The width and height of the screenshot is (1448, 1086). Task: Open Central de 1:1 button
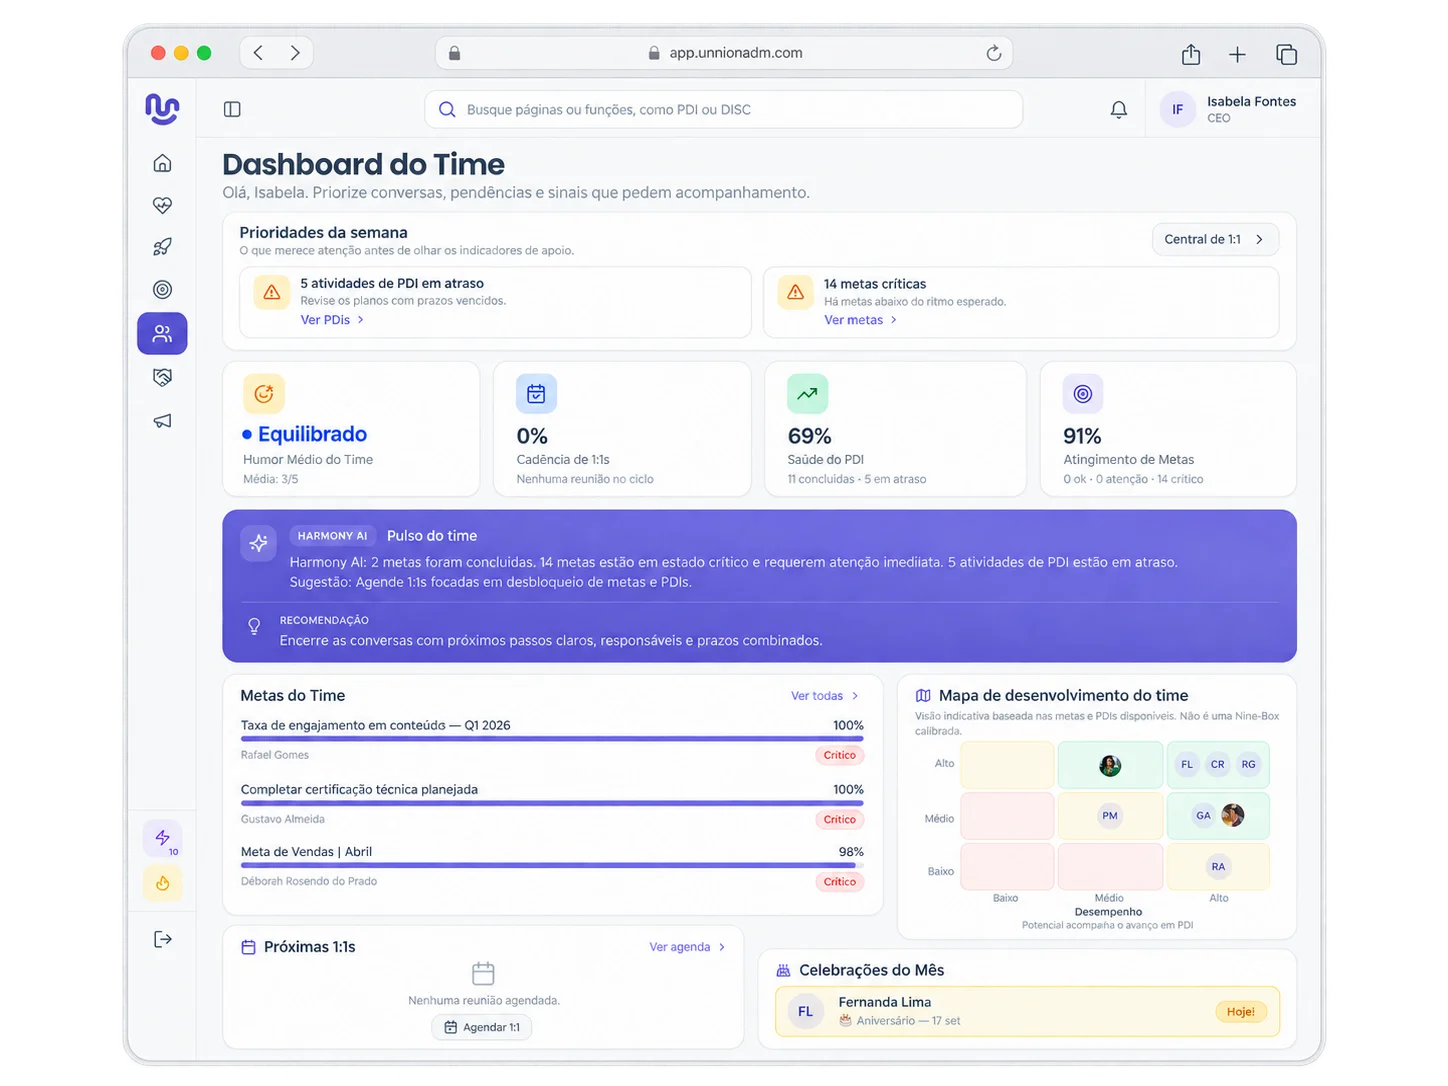1215,239
